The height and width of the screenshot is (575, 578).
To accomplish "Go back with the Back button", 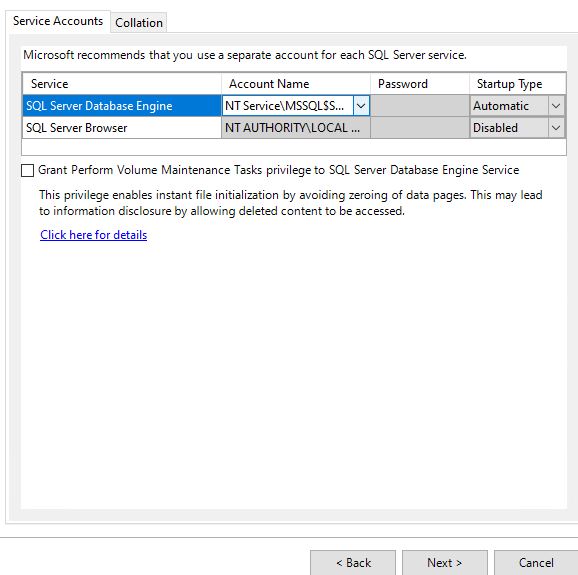I will [353, 563].
